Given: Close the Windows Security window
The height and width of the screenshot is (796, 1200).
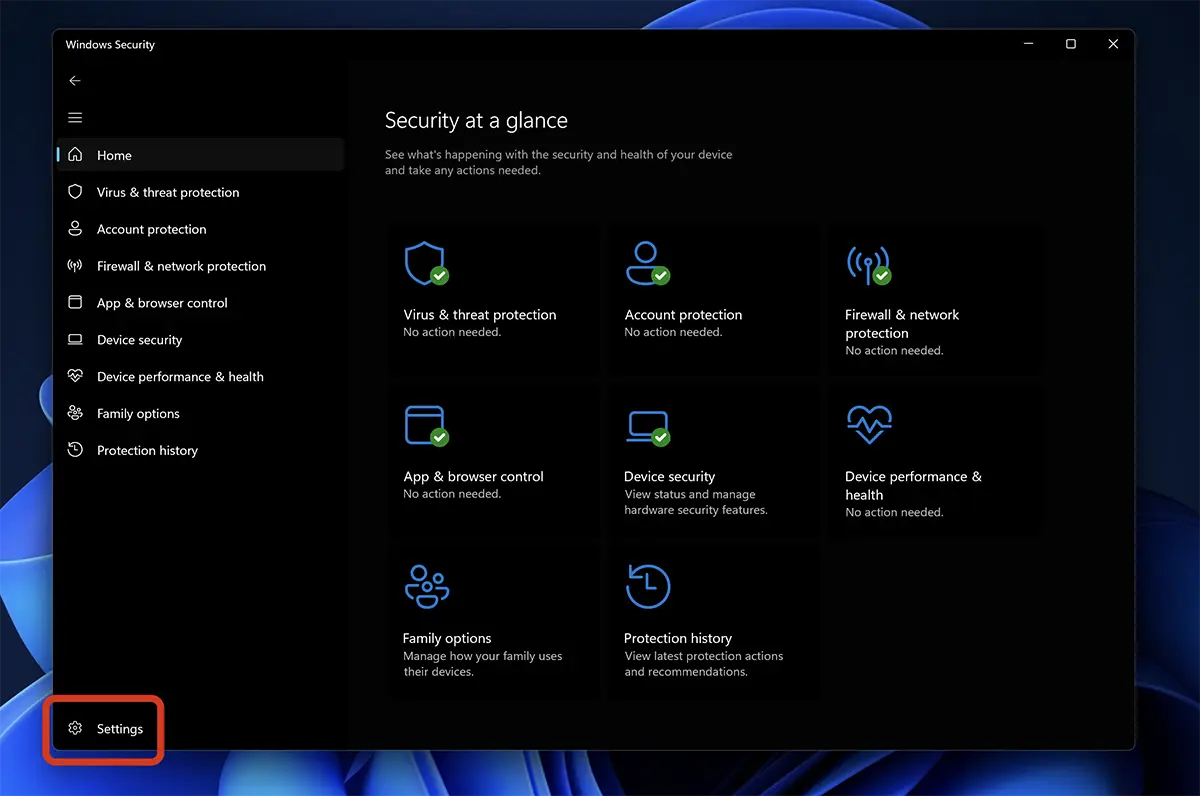Looking at the screenshot, I should [1113, 44].
